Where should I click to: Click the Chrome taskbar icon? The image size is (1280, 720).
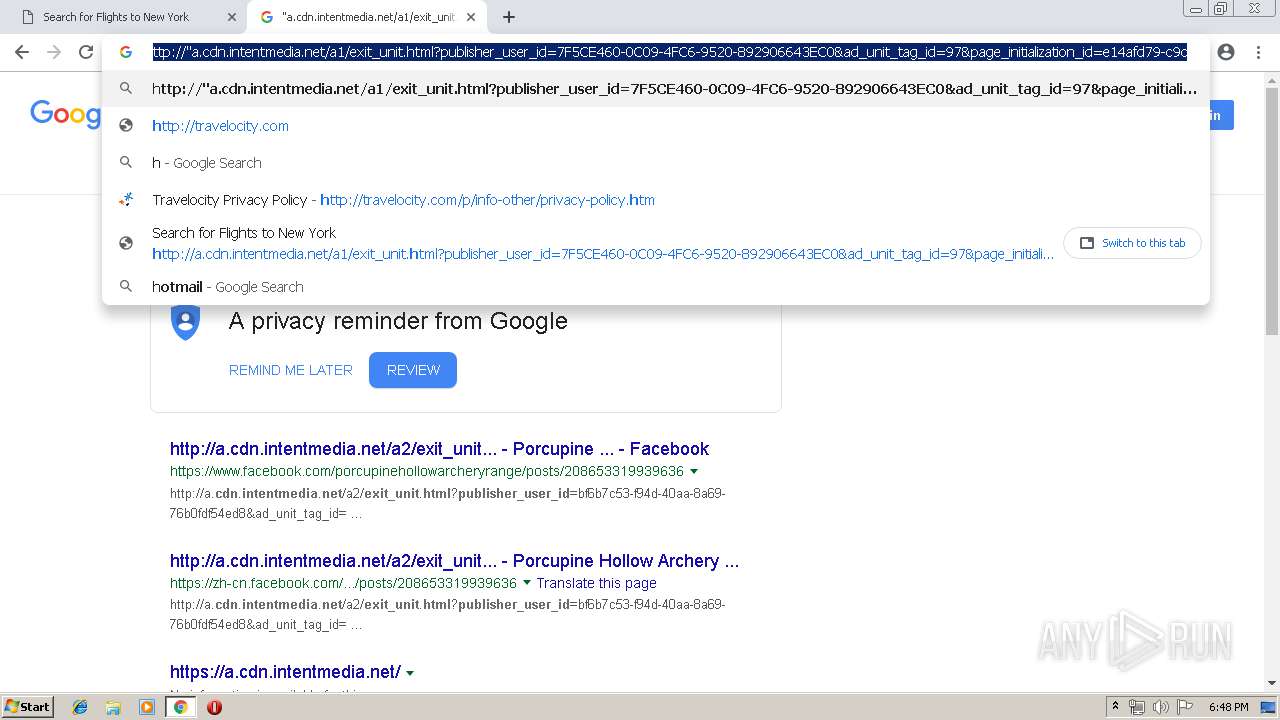tap(180, 707)
